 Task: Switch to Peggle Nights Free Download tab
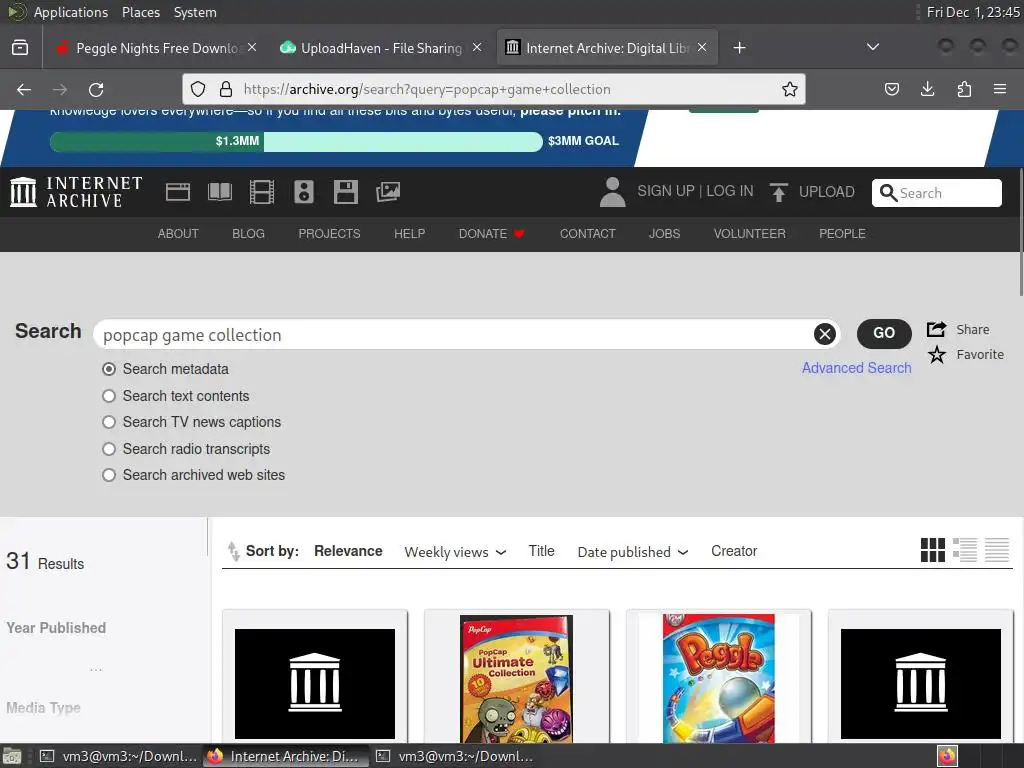click(x=148, y=48)
